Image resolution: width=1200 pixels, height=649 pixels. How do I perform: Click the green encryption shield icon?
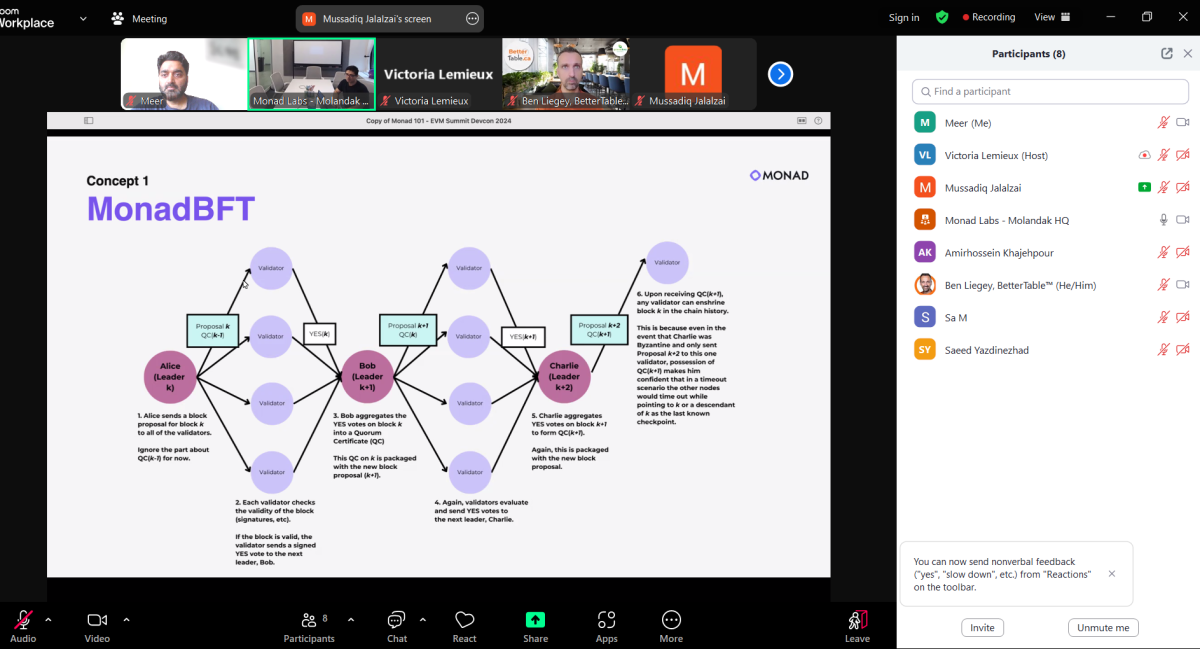(x=941, y=17)
